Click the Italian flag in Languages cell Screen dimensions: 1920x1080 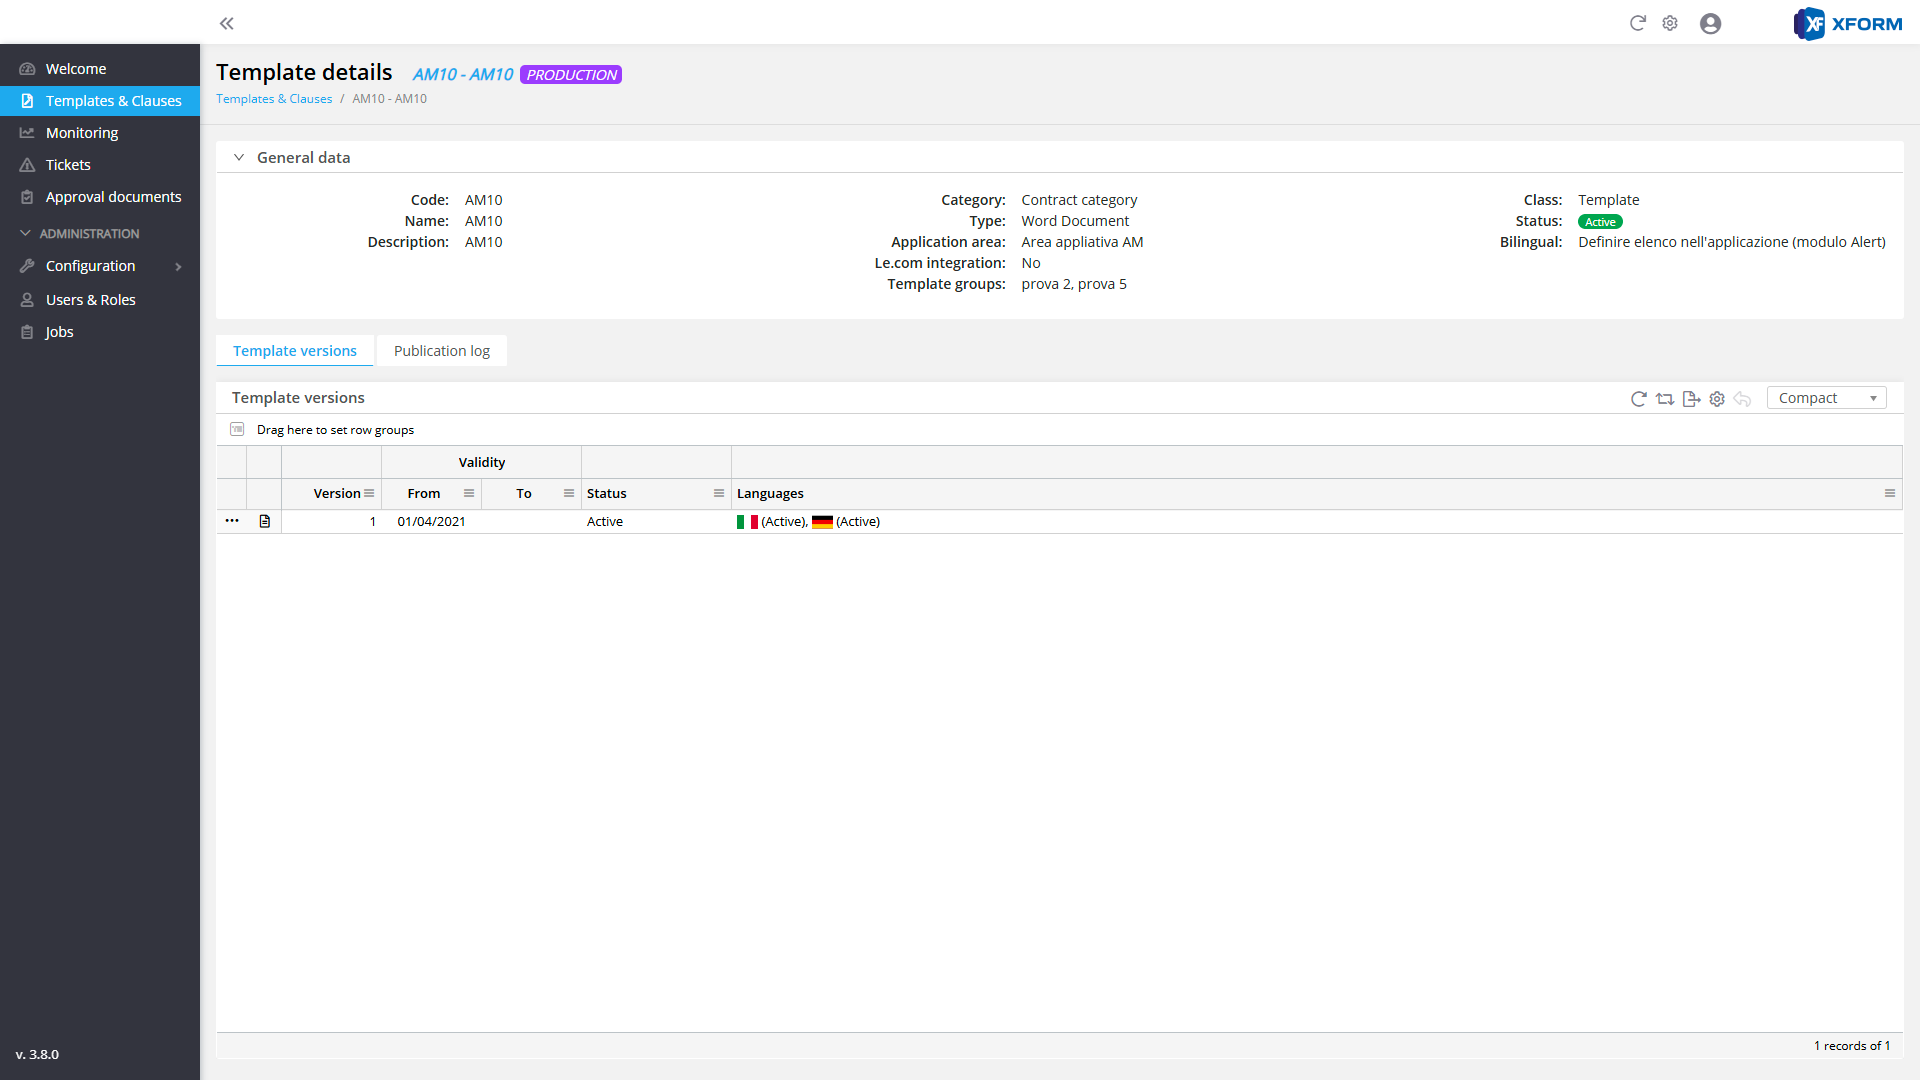[747, 522]
